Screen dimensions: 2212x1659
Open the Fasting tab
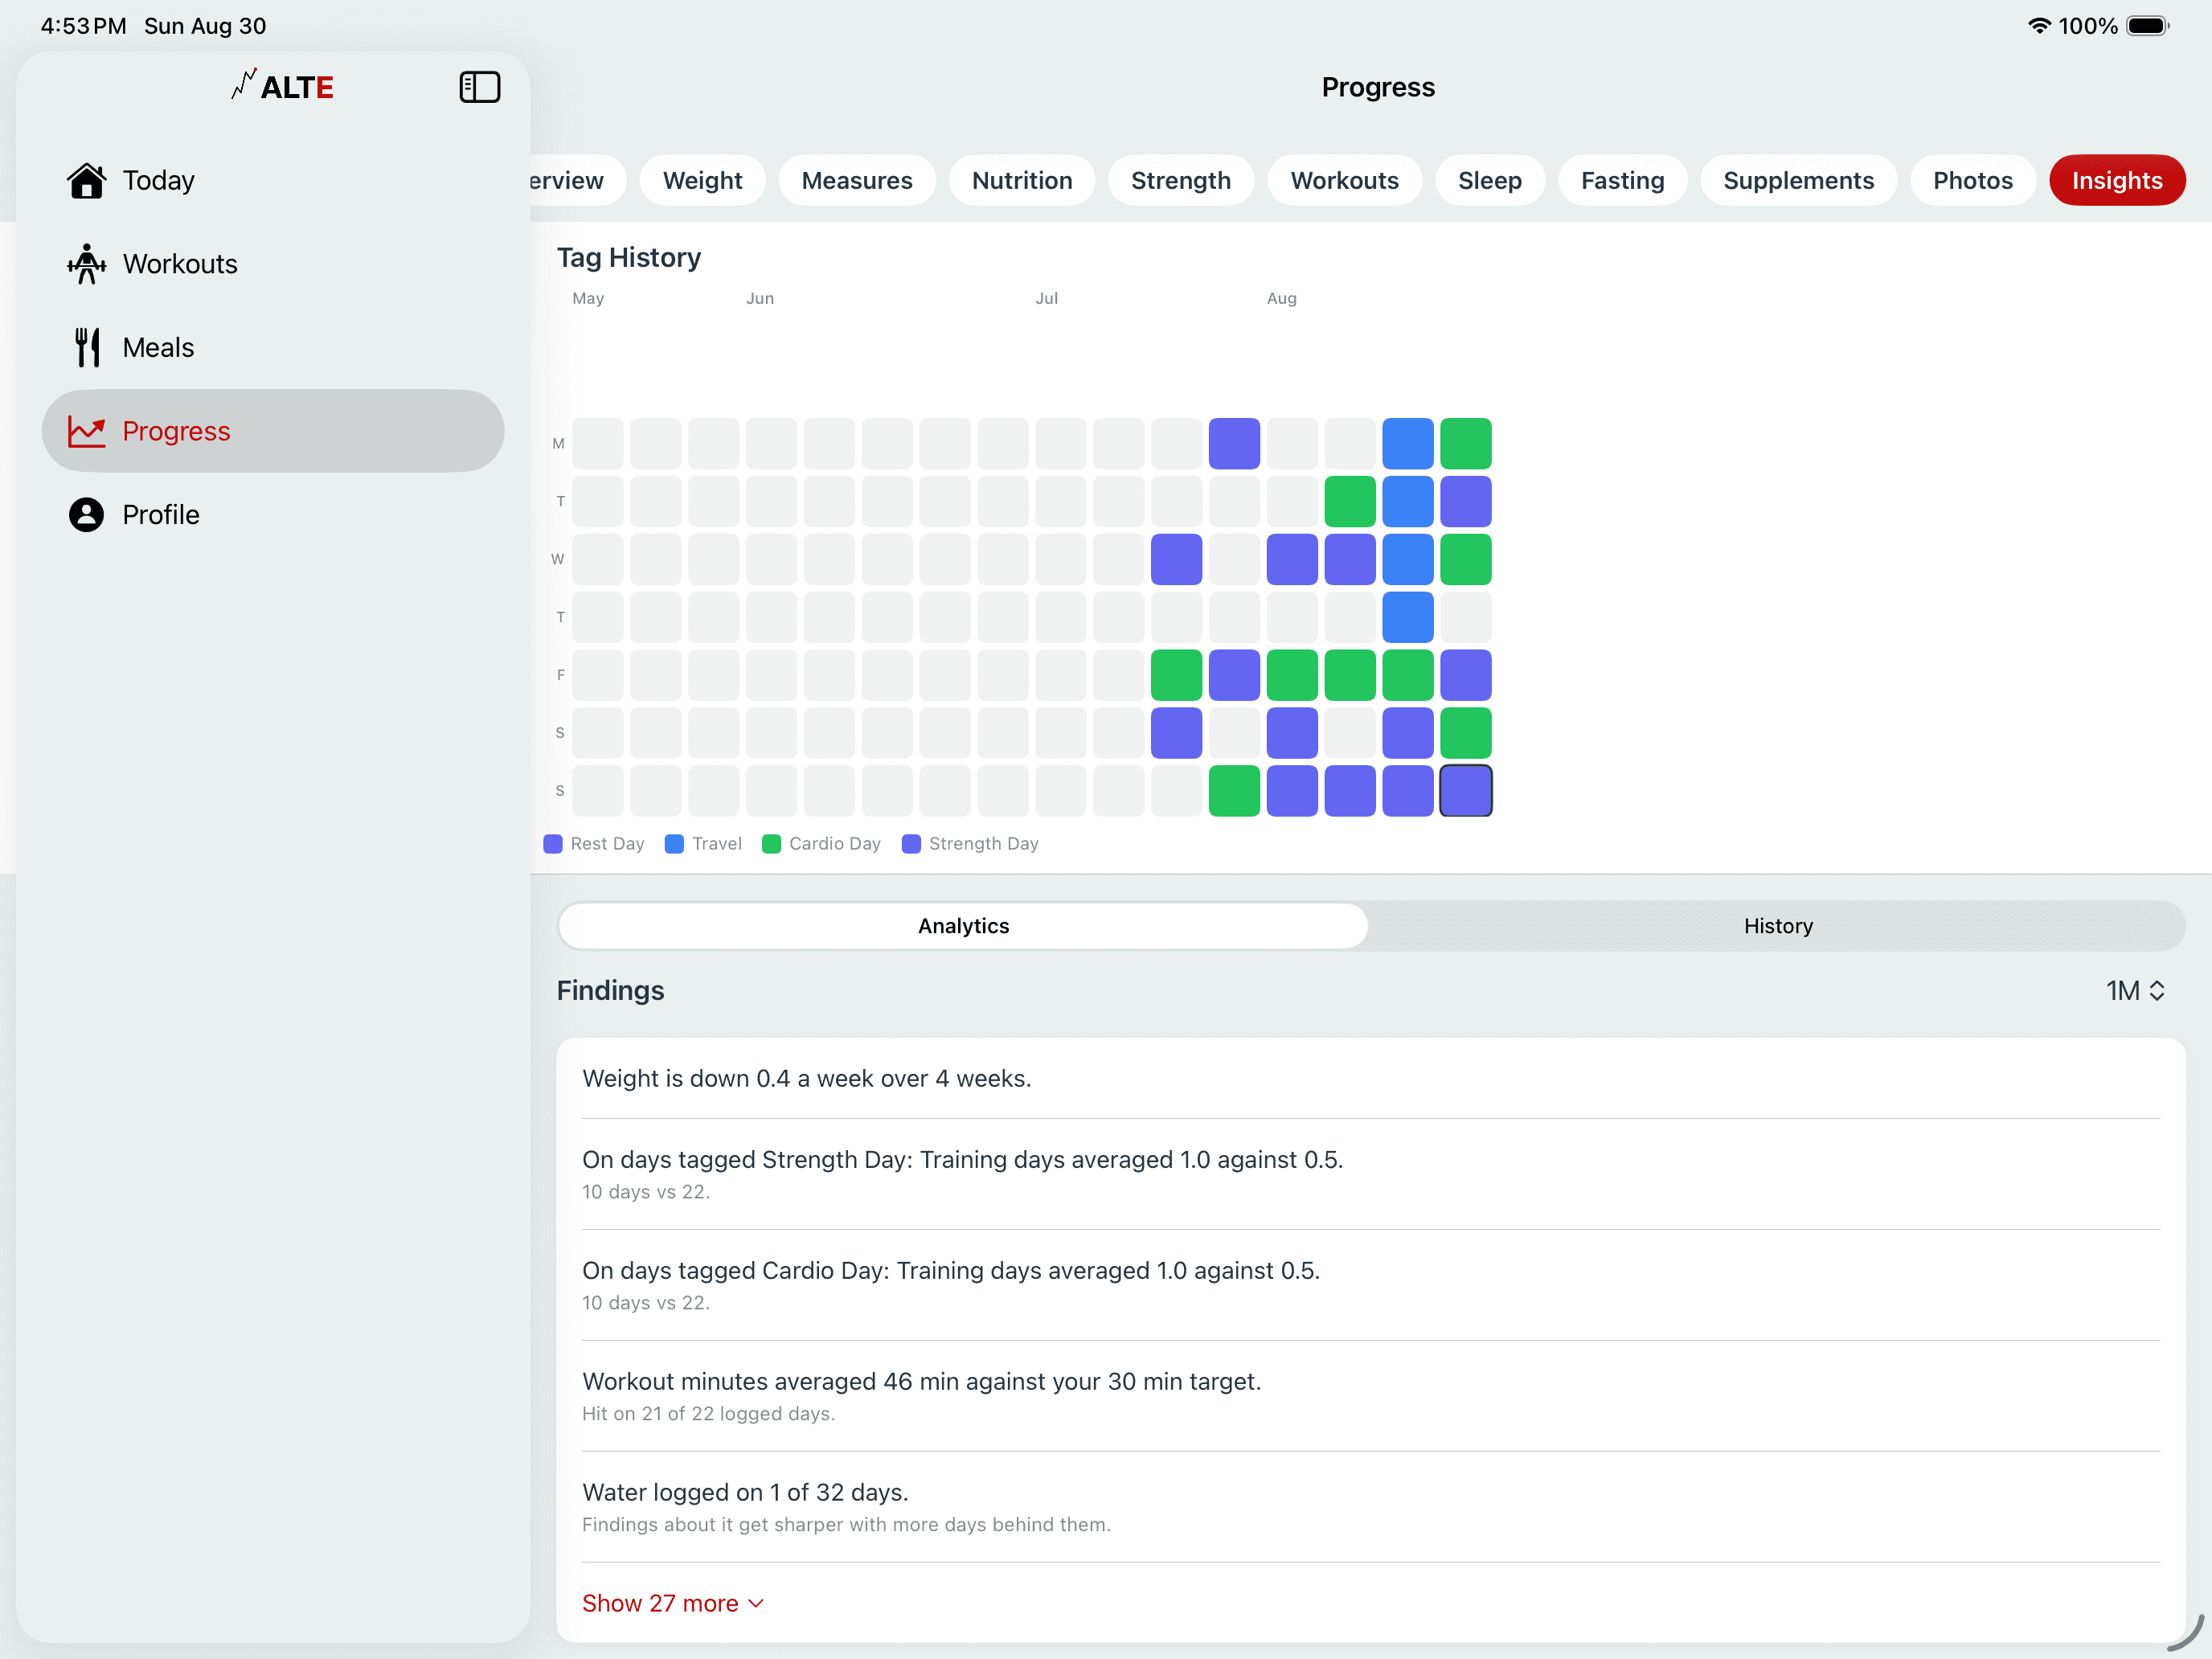[1622, 180]
